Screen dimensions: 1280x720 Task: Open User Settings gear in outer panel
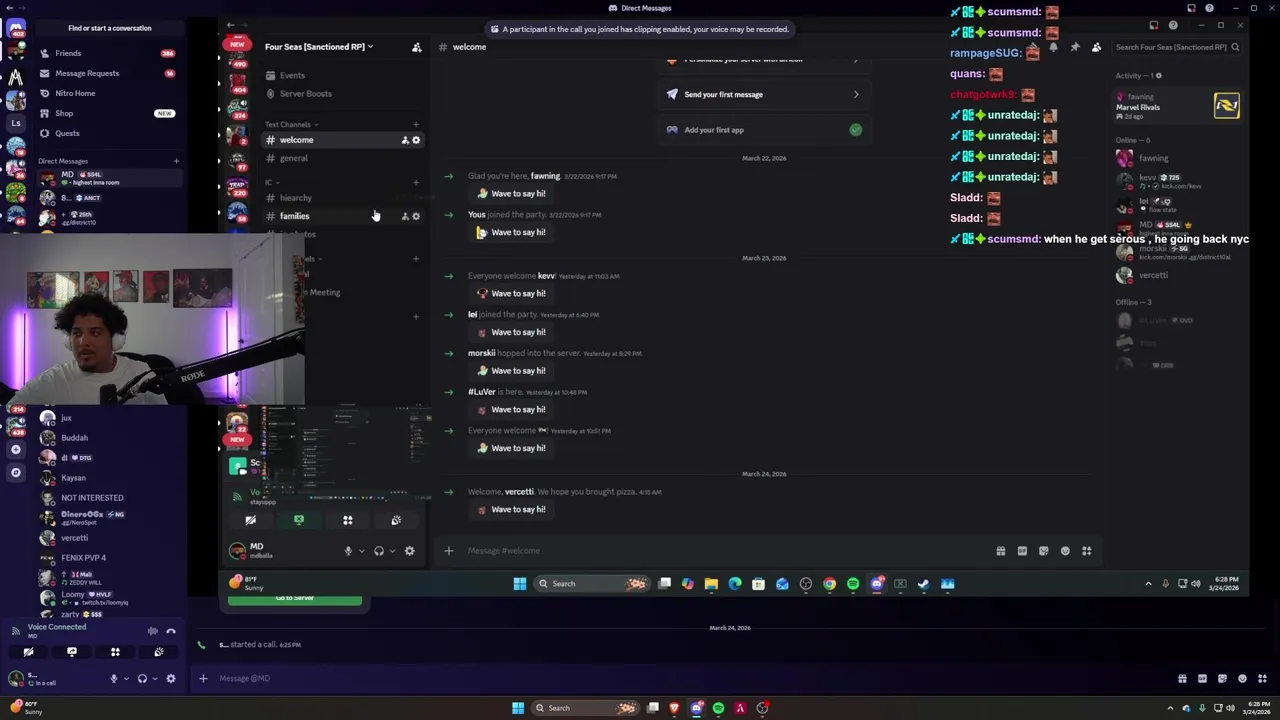171,678
